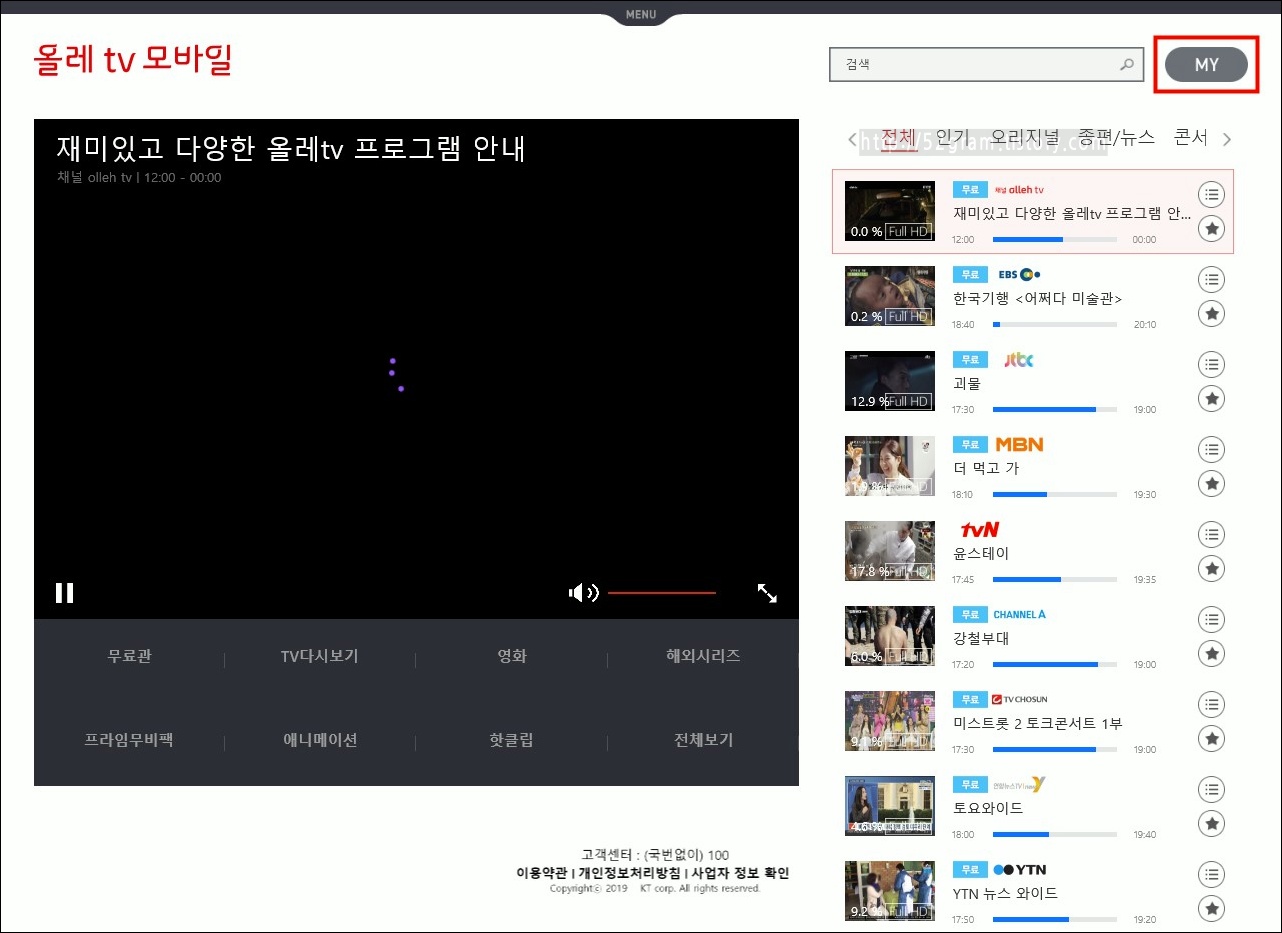Open schedule list icon for olleh tv

click(1211, 195)
